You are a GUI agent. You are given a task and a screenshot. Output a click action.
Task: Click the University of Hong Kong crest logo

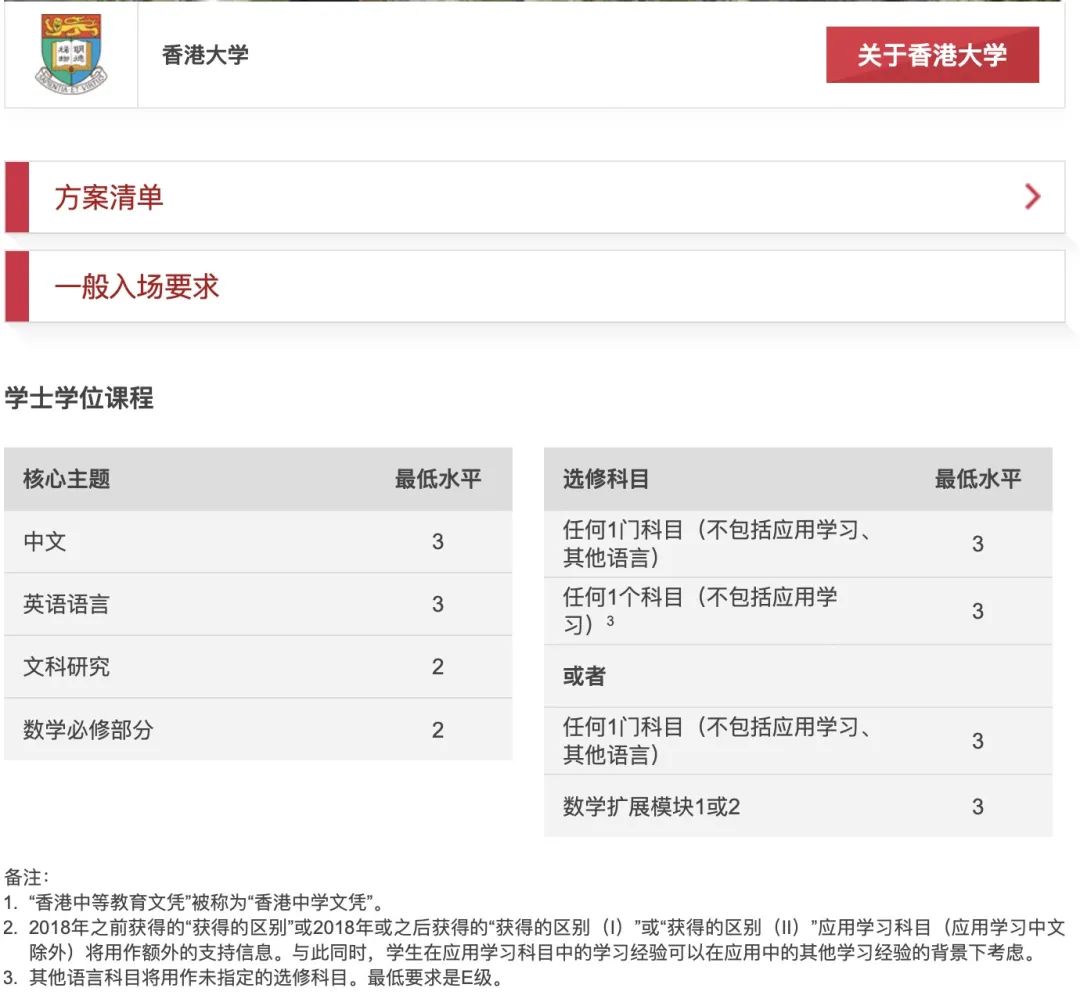(71, 54)
